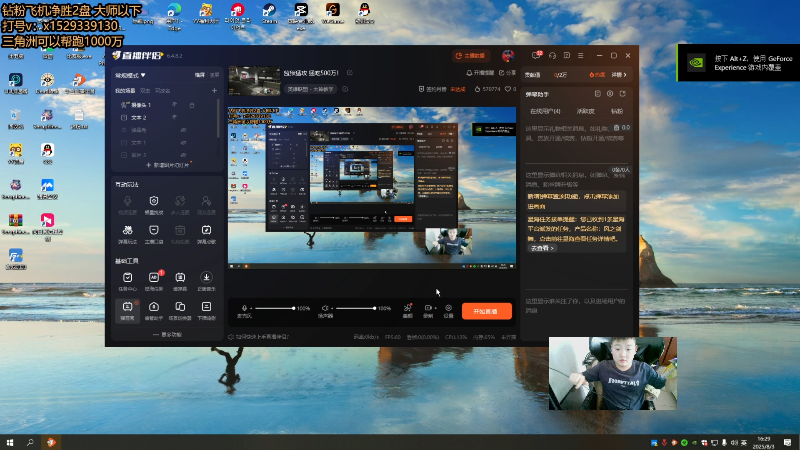
Task: Select the webcam overlay inside the preview
Action: 448,241
